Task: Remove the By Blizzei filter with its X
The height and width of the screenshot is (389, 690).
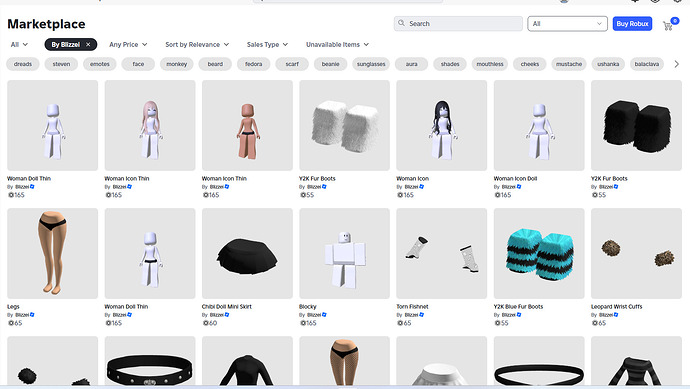Action: [88, 44]
